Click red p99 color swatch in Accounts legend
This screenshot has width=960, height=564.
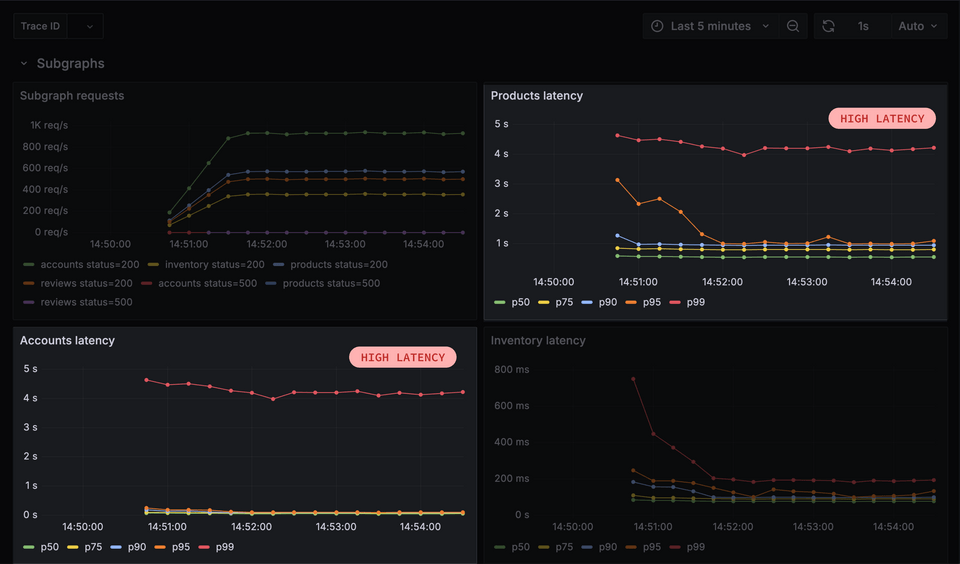pyautogui.click(x=204, y=547)
